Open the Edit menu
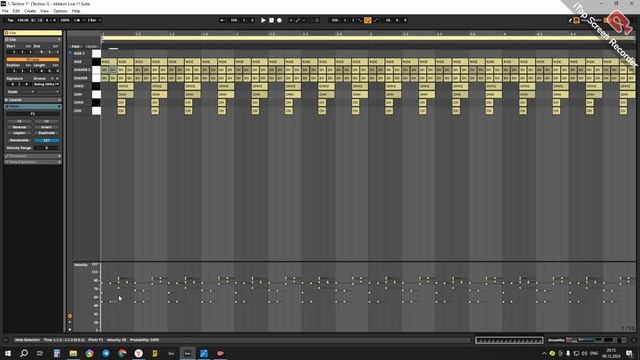 pyautogui.click(x=16, y=11)
